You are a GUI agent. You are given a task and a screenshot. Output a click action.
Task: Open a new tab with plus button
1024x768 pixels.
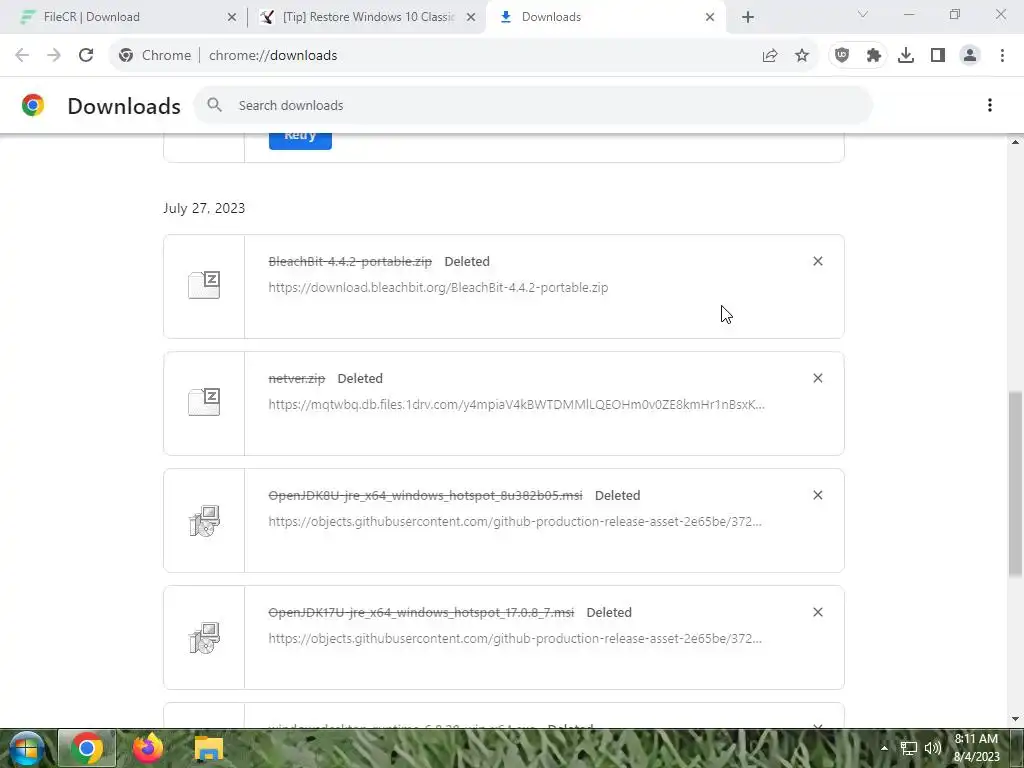[748, 17]
